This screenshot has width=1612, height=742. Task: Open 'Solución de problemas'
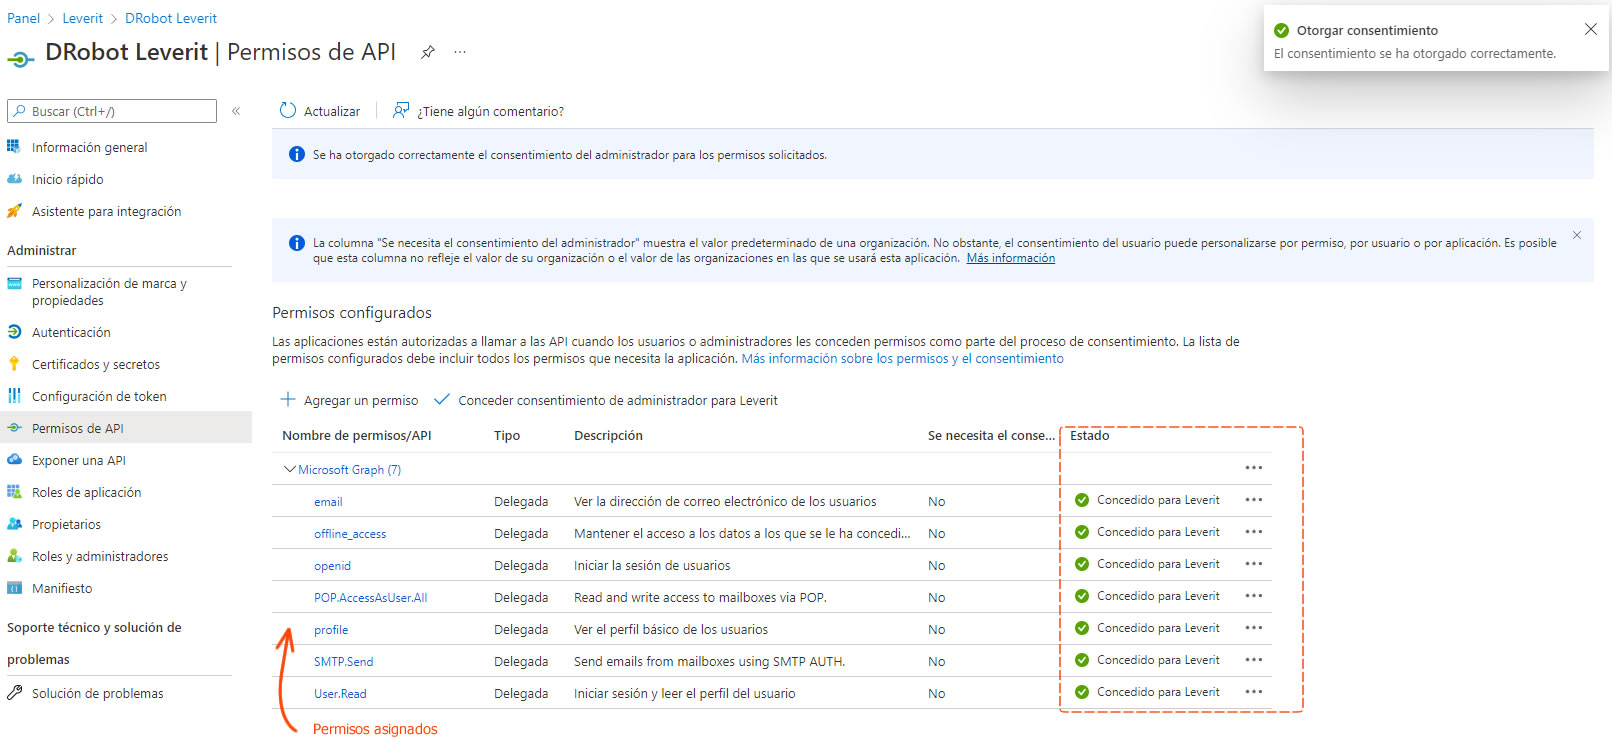[x=97, y=693]
